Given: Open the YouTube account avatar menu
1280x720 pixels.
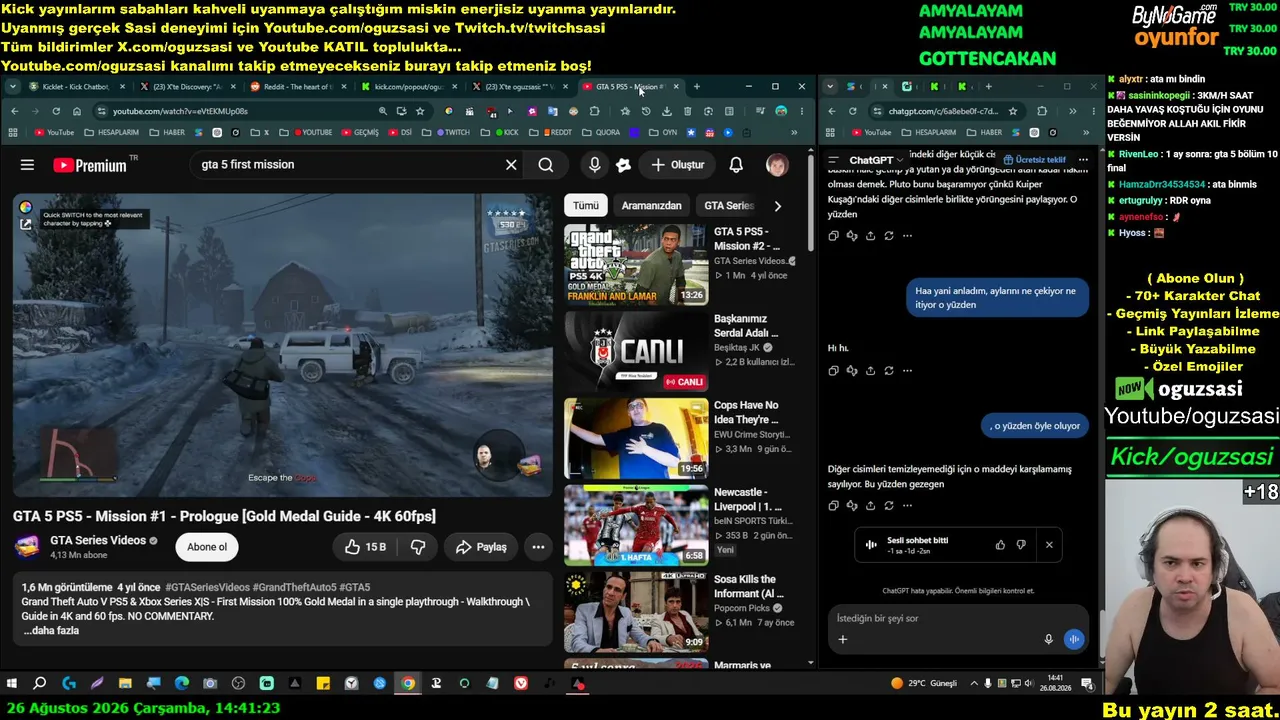Looking at the screenshot, I should coord(777,165).
